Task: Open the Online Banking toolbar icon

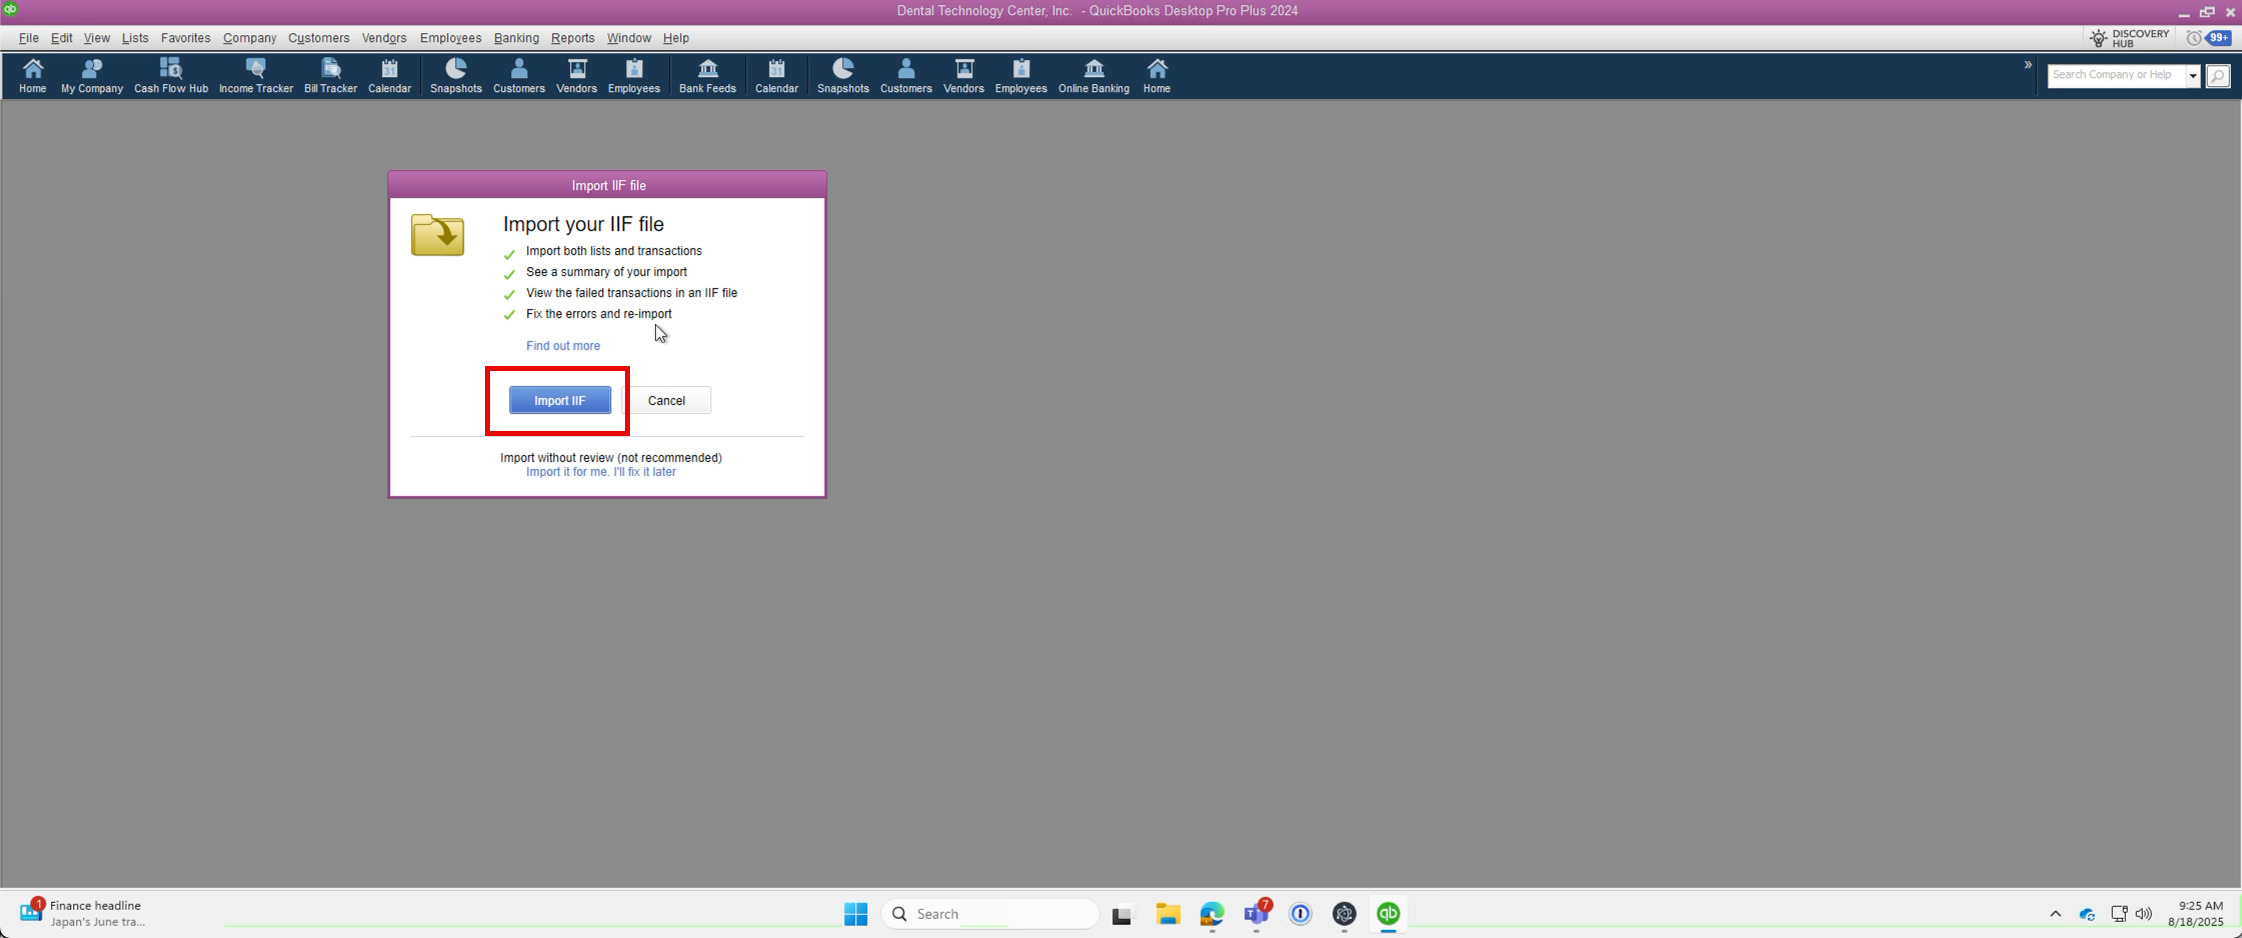Action: [1093, 76]
